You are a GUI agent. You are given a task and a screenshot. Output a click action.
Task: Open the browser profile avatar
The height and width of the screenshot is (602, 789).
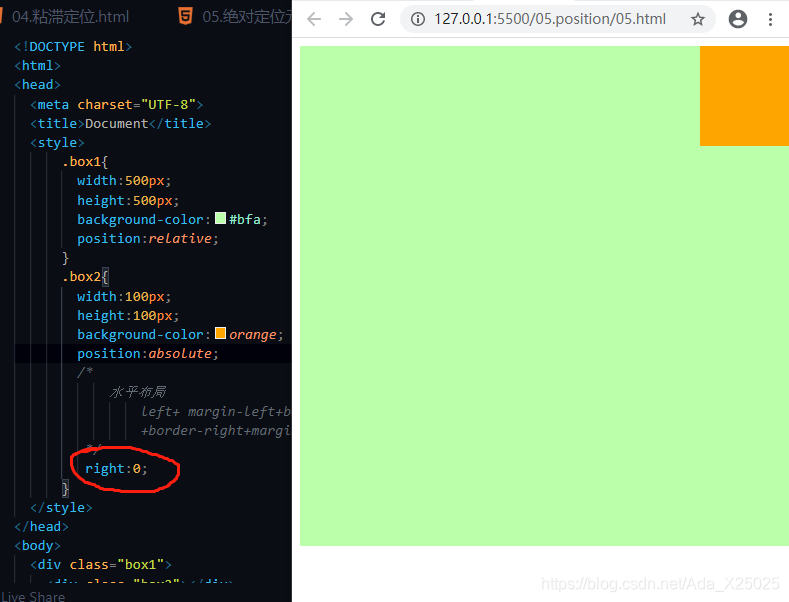(738, 19)
